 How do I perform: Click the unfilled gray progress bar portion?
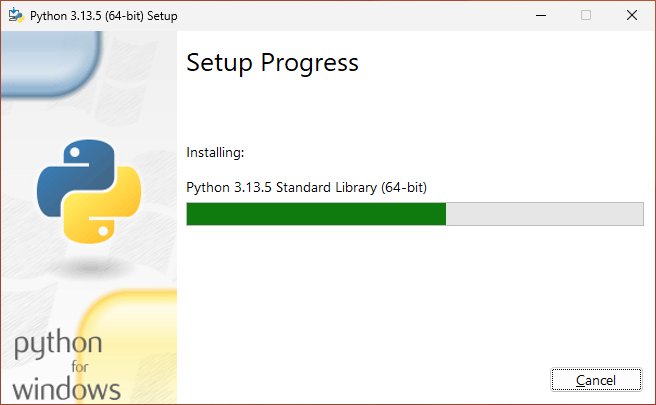545,214
